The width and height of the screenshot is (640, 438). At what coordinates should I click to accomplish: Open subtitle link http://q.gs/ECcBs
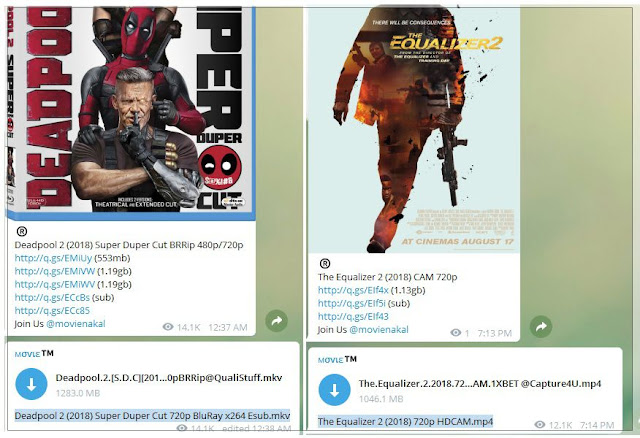[52, 297]
